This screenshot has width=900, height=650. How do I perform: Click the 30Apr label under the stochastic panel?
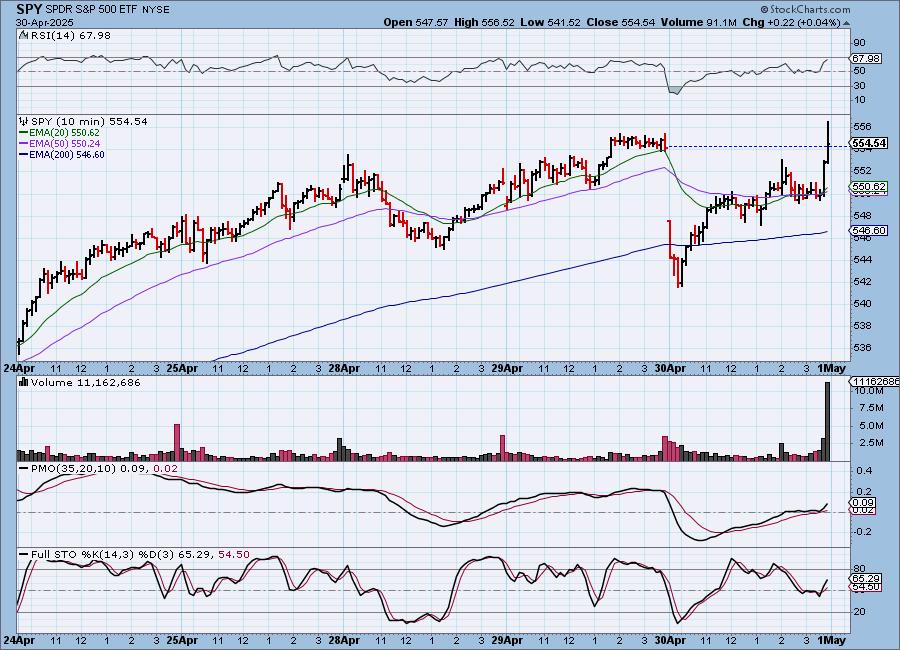[670, 640]
